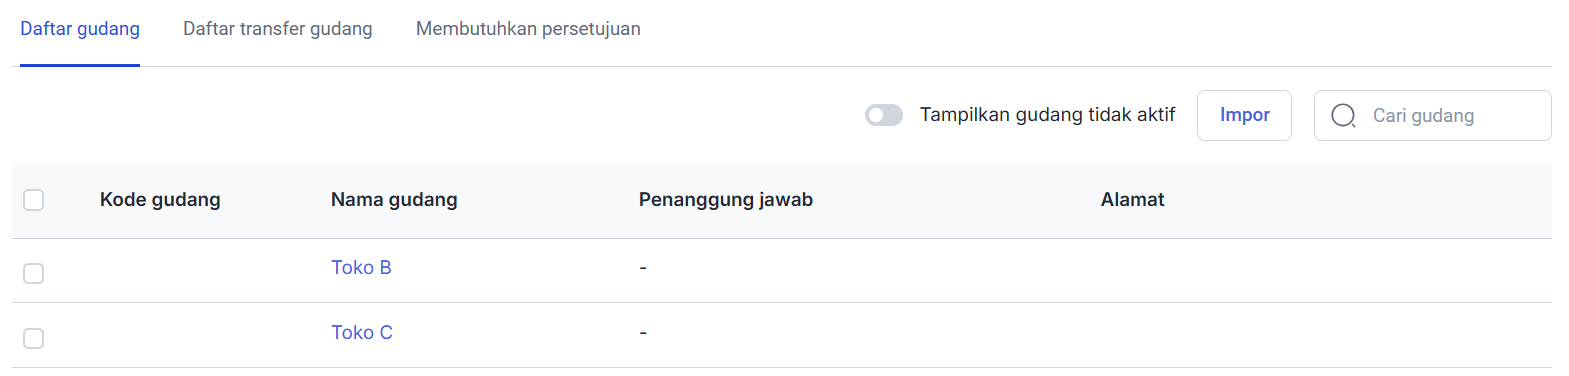
Task: Click the Kode gudang column header
Action: click(x=160, y=199)
